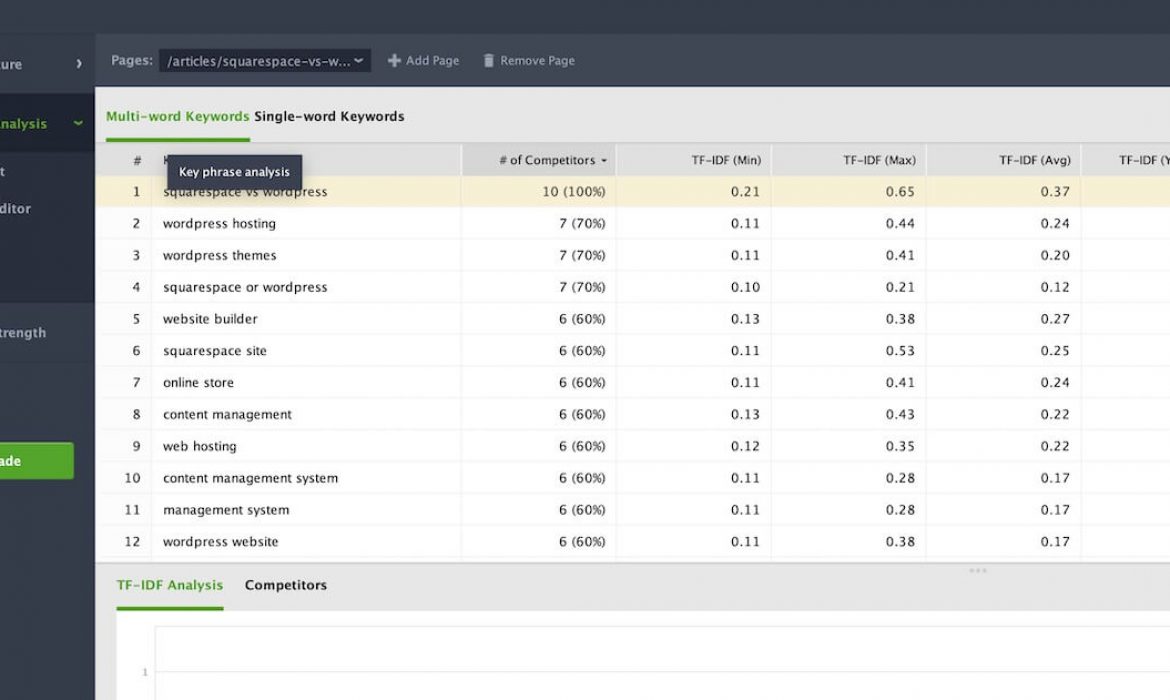The width and height of the screenshot is (1170, 700).
Task: Click the green button in the sidebar
Action: 37,460
